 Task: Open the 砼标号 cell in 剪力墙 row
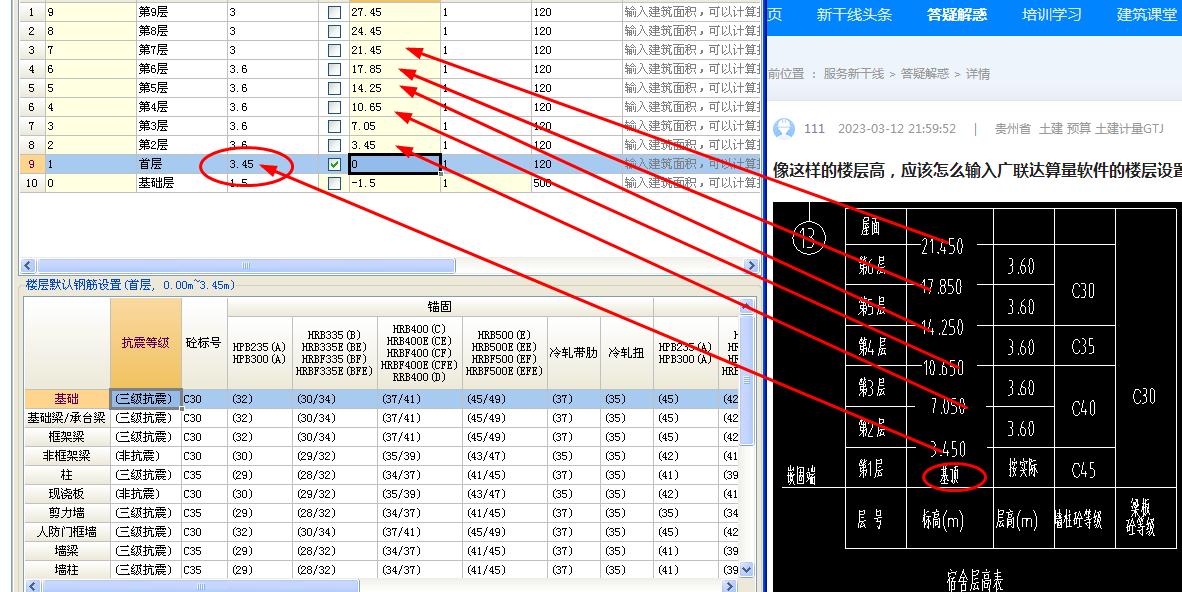204,513
